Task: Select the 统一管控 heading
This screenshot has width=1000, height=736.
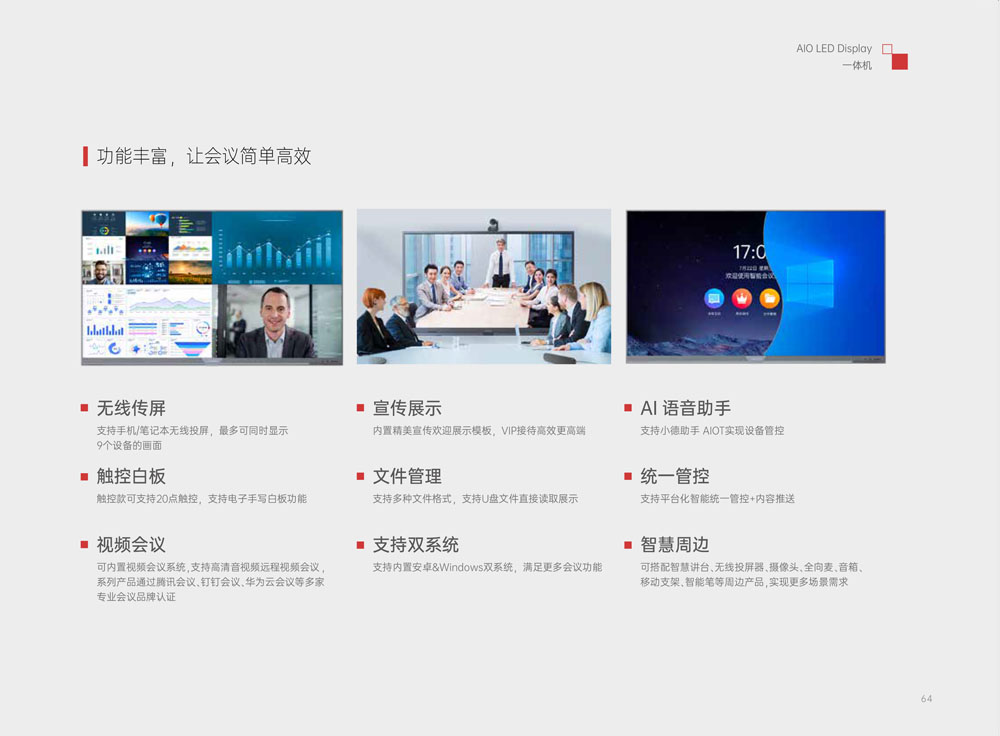Action: (x=674, y=476)
